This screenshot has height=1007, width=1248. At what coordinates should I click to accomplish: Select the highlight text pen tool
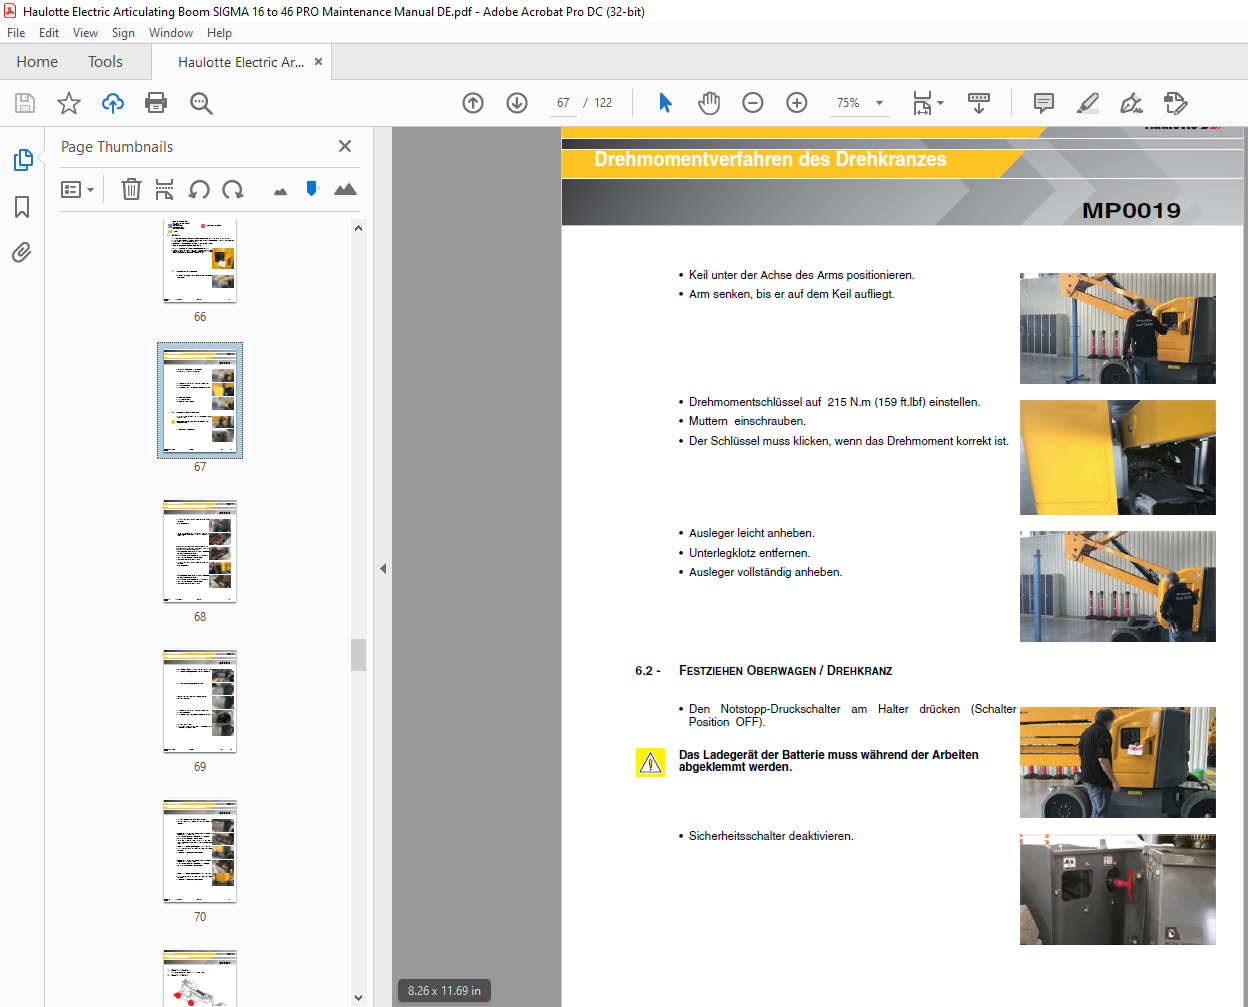coord(1088,103)
